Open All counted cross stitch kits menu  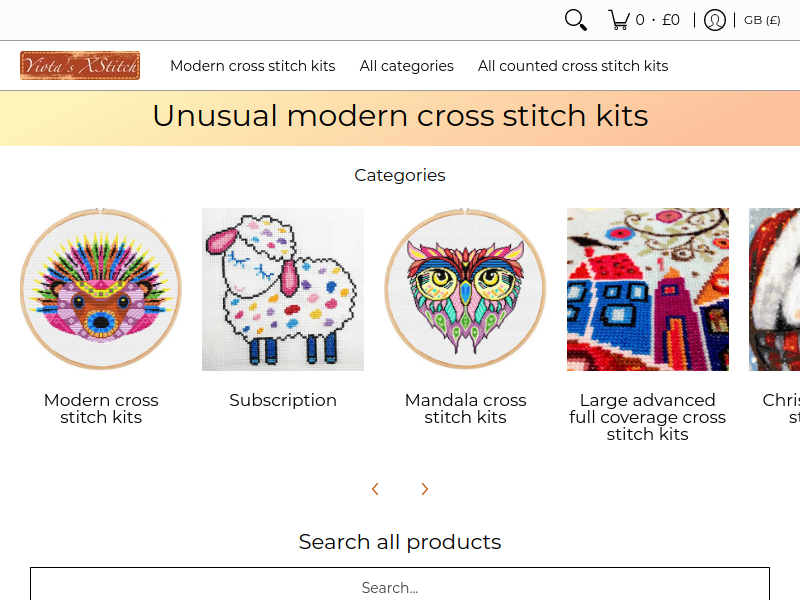[573, 66]
